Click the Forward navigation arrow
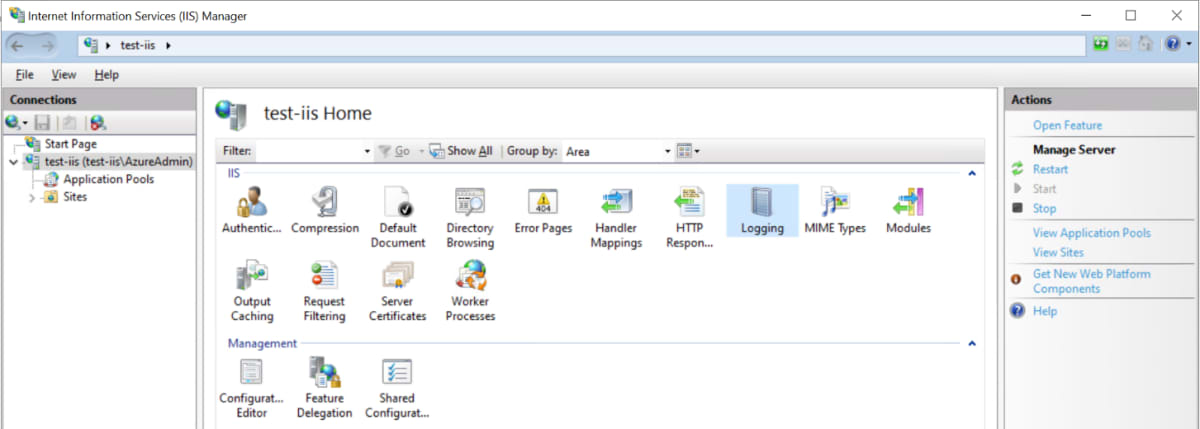 click(x=48, y=45)
